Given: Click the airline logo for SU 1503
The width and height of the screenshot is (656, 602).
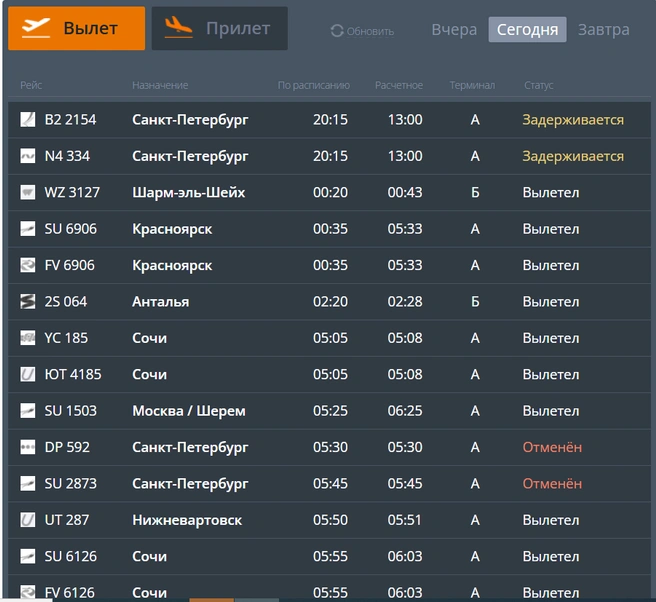Looking at the screenshot, I should [28, 411].
